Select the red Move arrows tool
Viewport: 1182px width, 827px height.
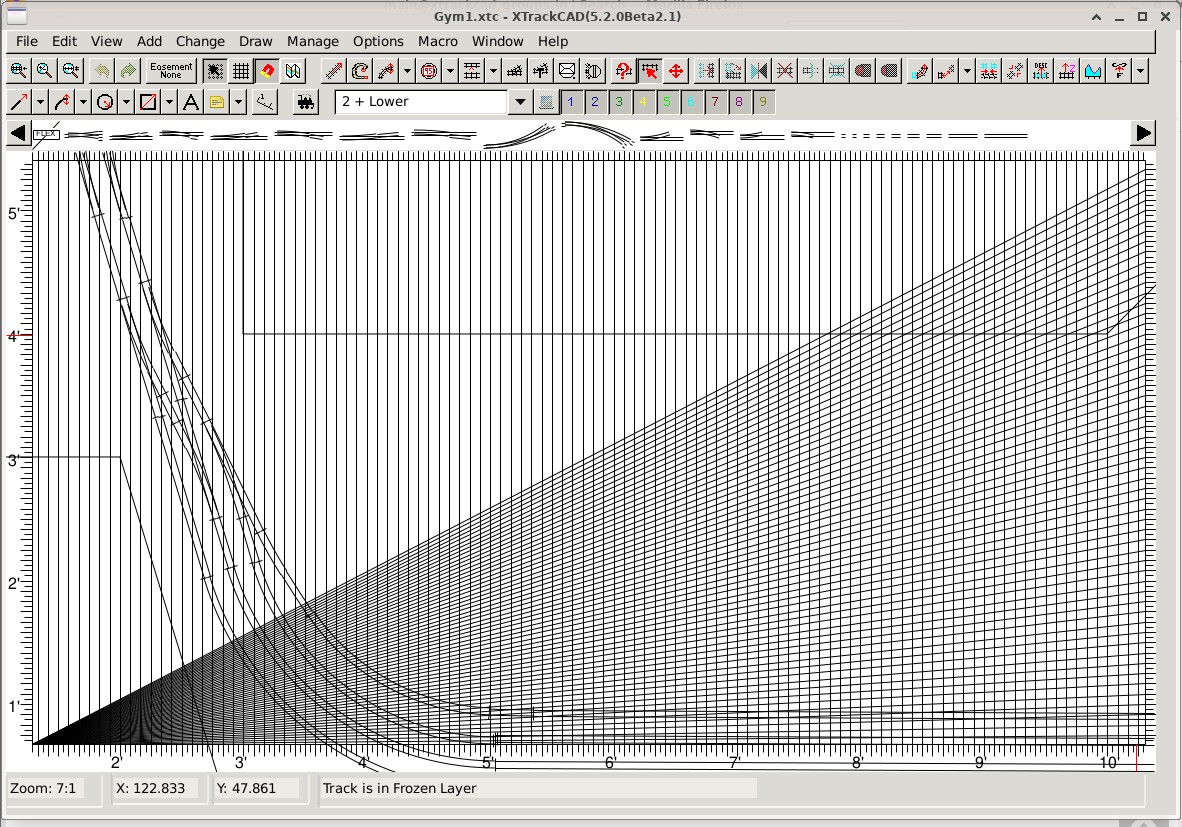pos(676,71)
